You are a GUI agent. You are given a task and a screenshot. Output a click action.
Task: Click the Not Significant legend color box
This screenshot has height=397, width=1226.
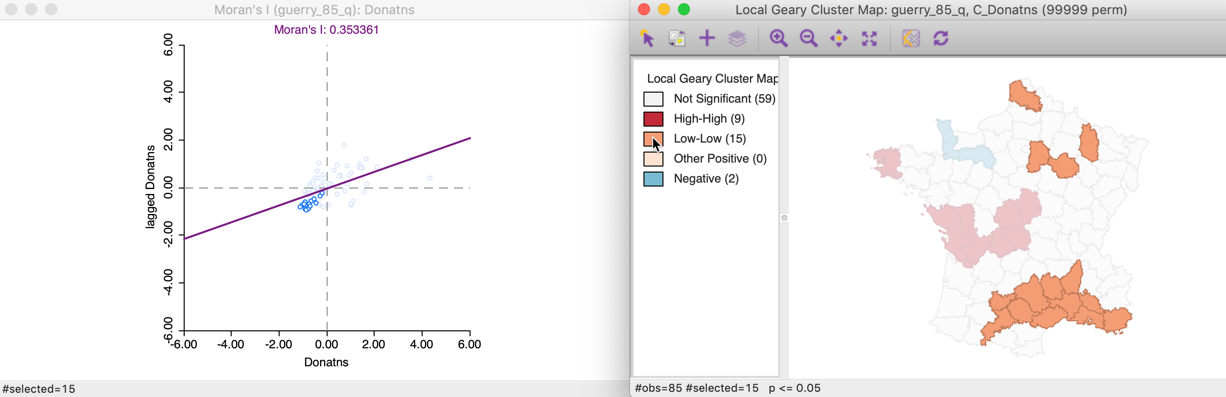click(653, 99)
